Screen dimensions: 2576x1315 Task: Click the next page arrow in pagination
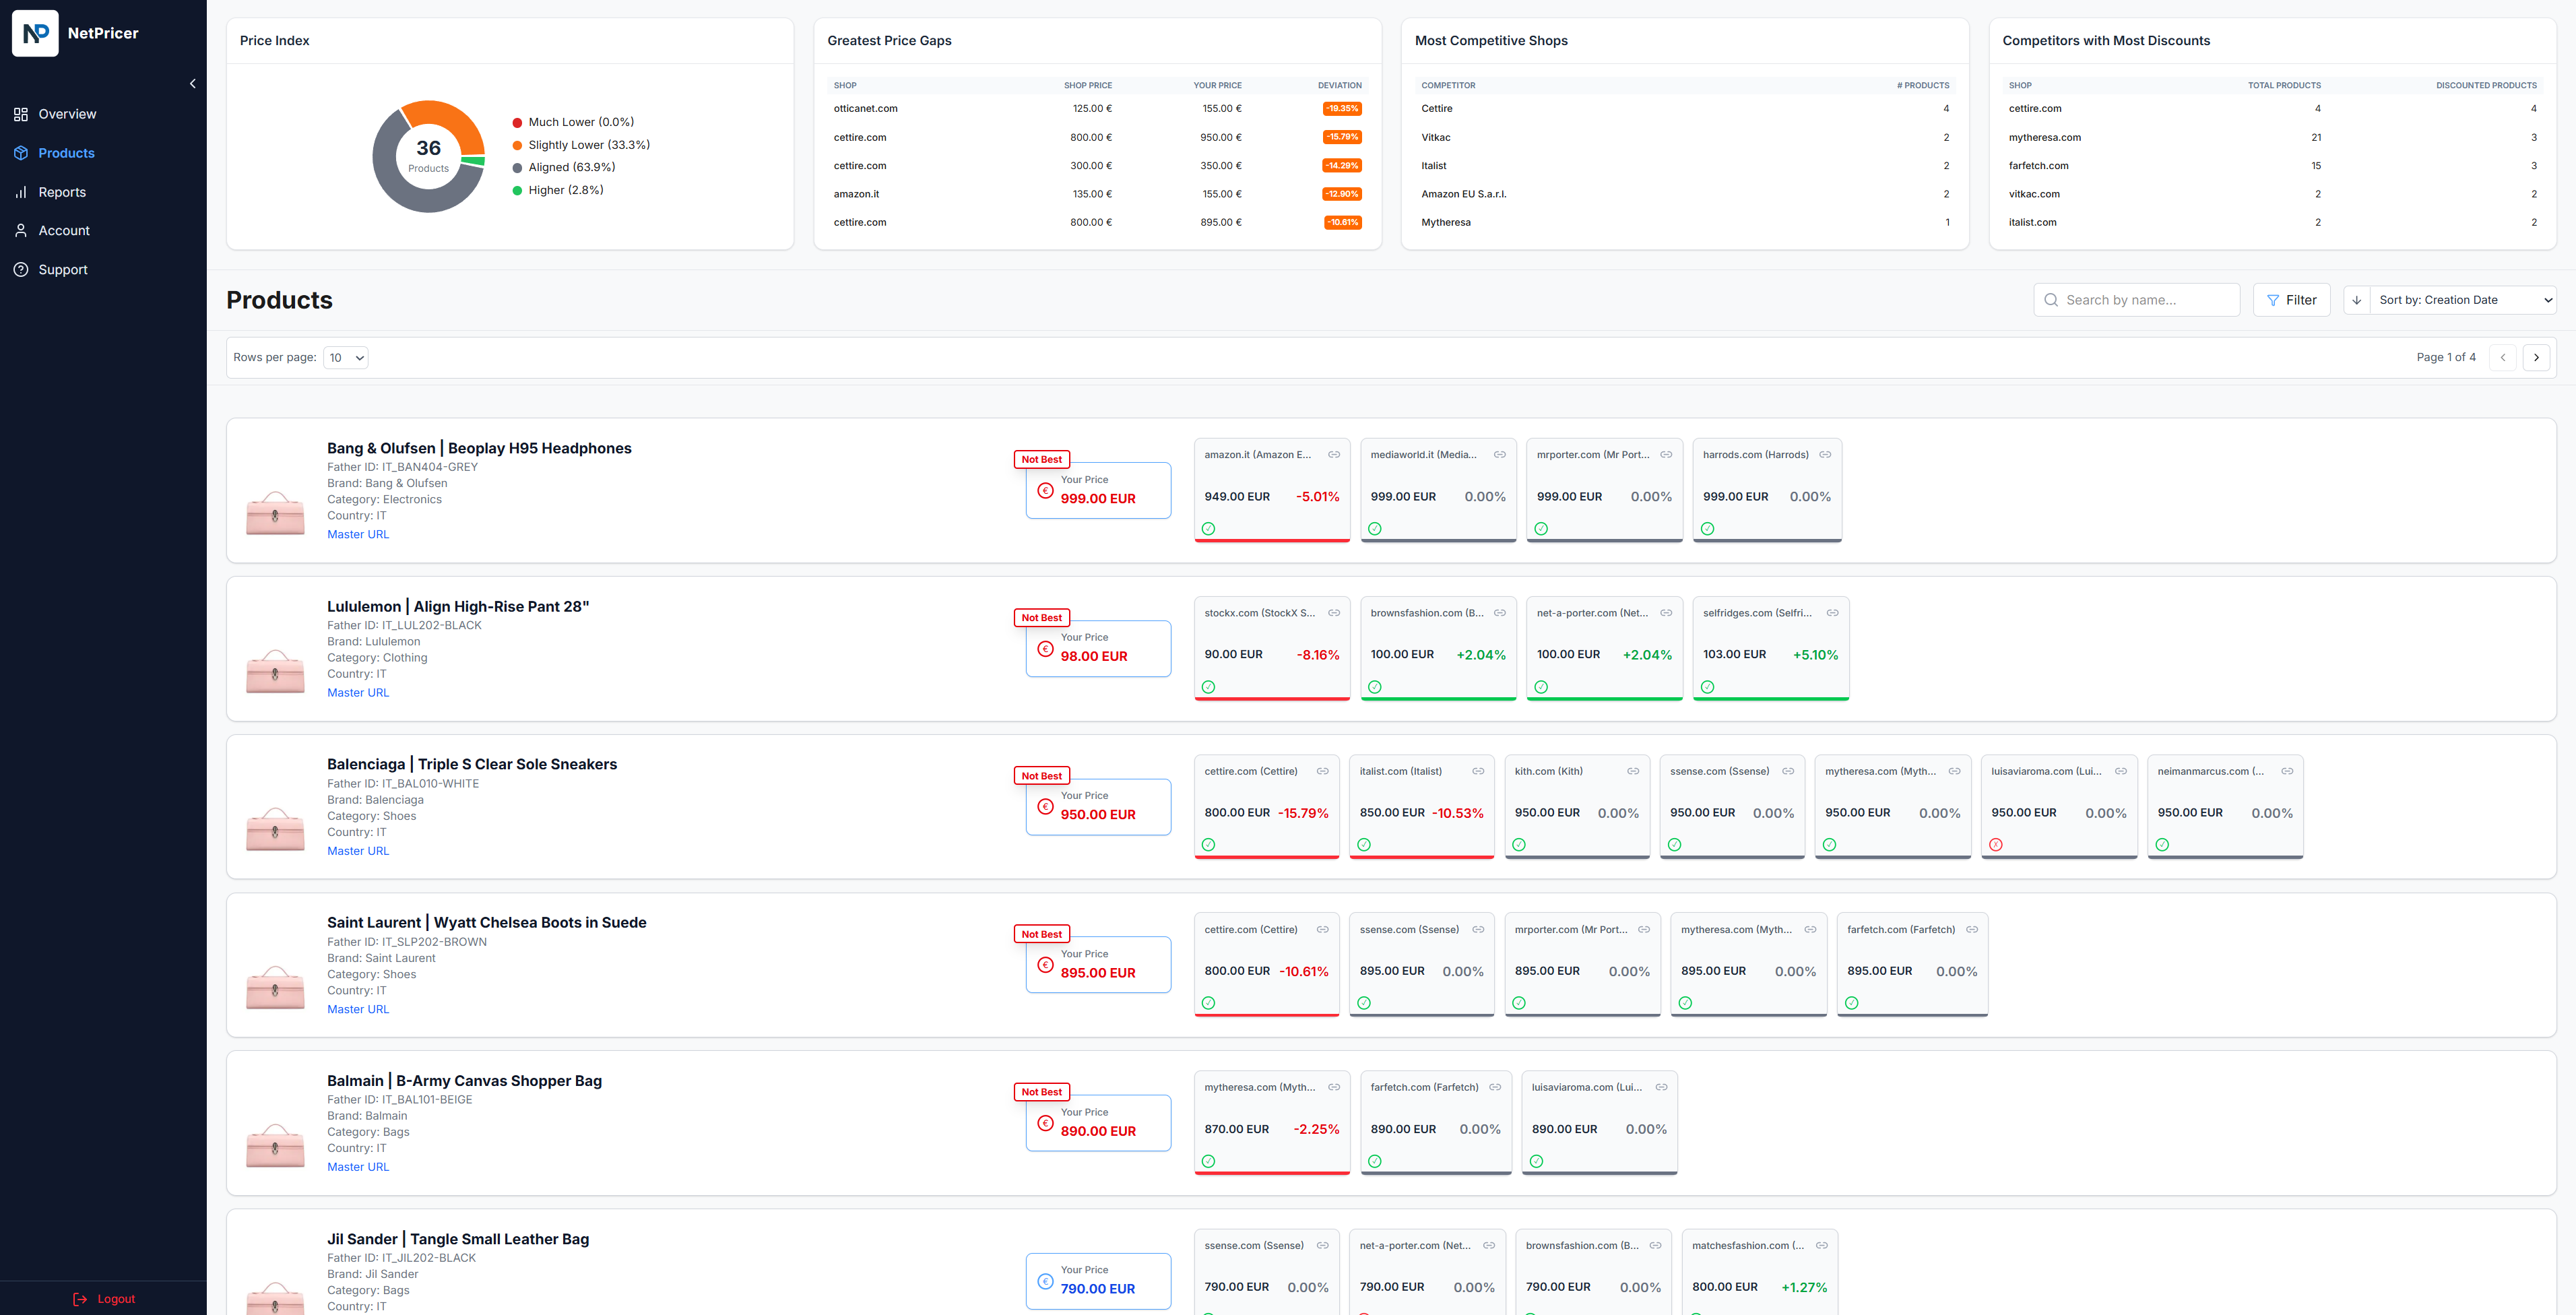pos(2537,357)
